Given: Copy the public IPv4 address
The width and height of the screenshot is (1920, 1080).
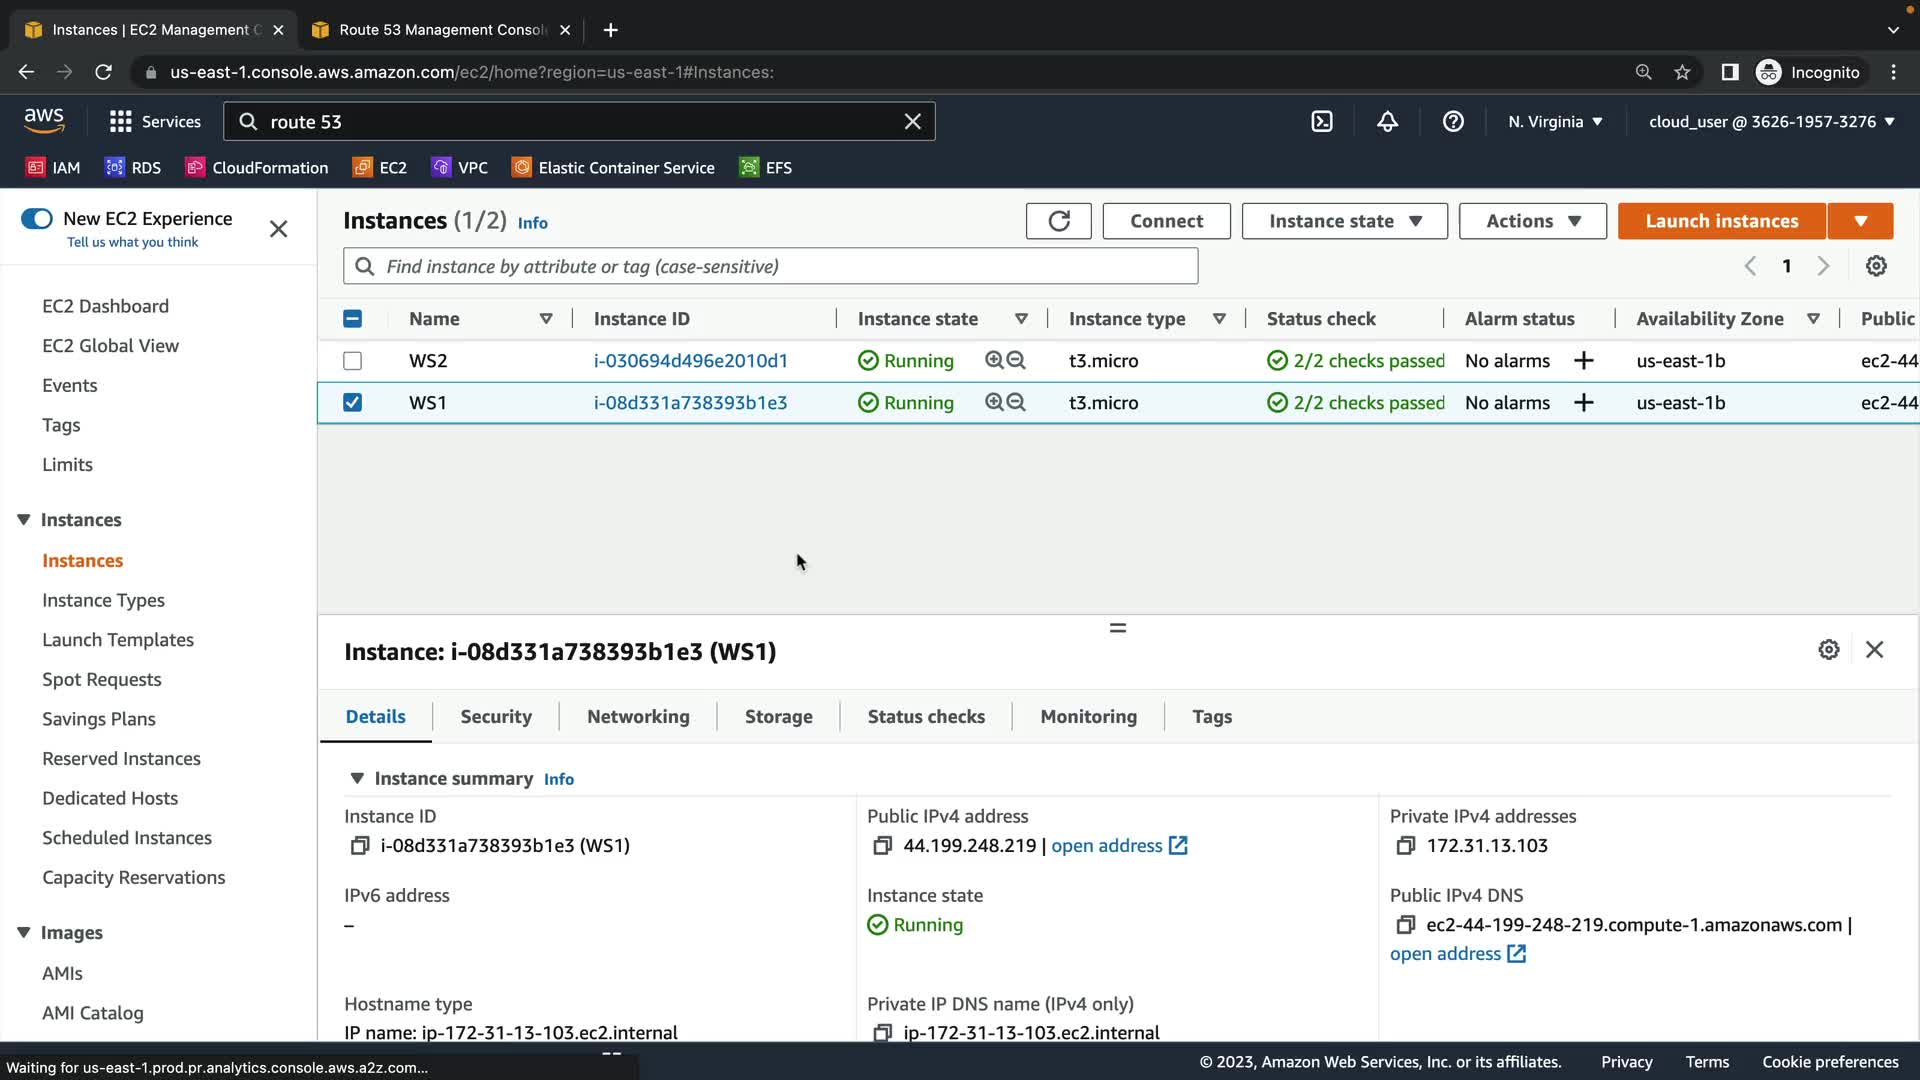Looking at the screenshot, I should 882,846.
